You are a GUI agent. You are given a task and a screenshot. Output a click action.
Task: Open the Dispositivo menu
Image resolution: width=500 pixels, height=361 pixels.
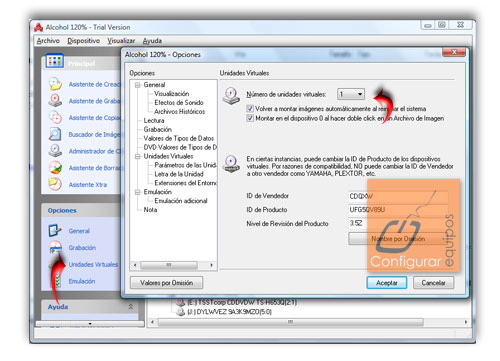[x=83, y=41]
